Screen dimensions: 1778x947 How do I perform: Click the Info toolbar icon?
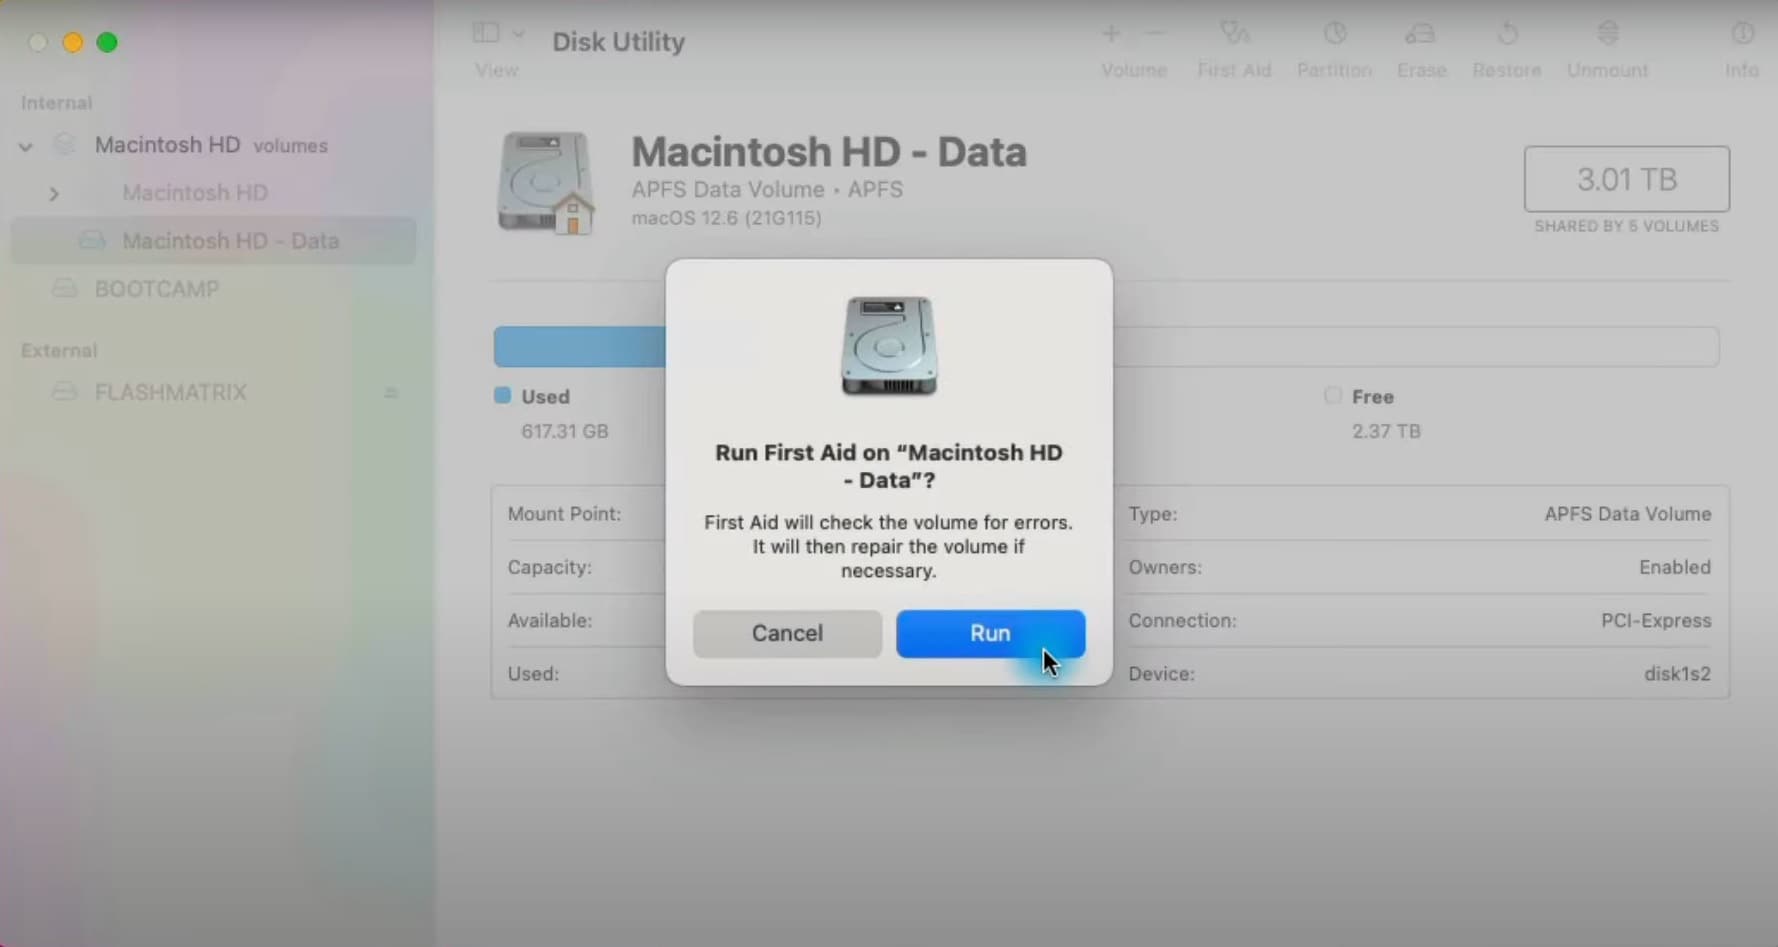(x=1742, y=34)
